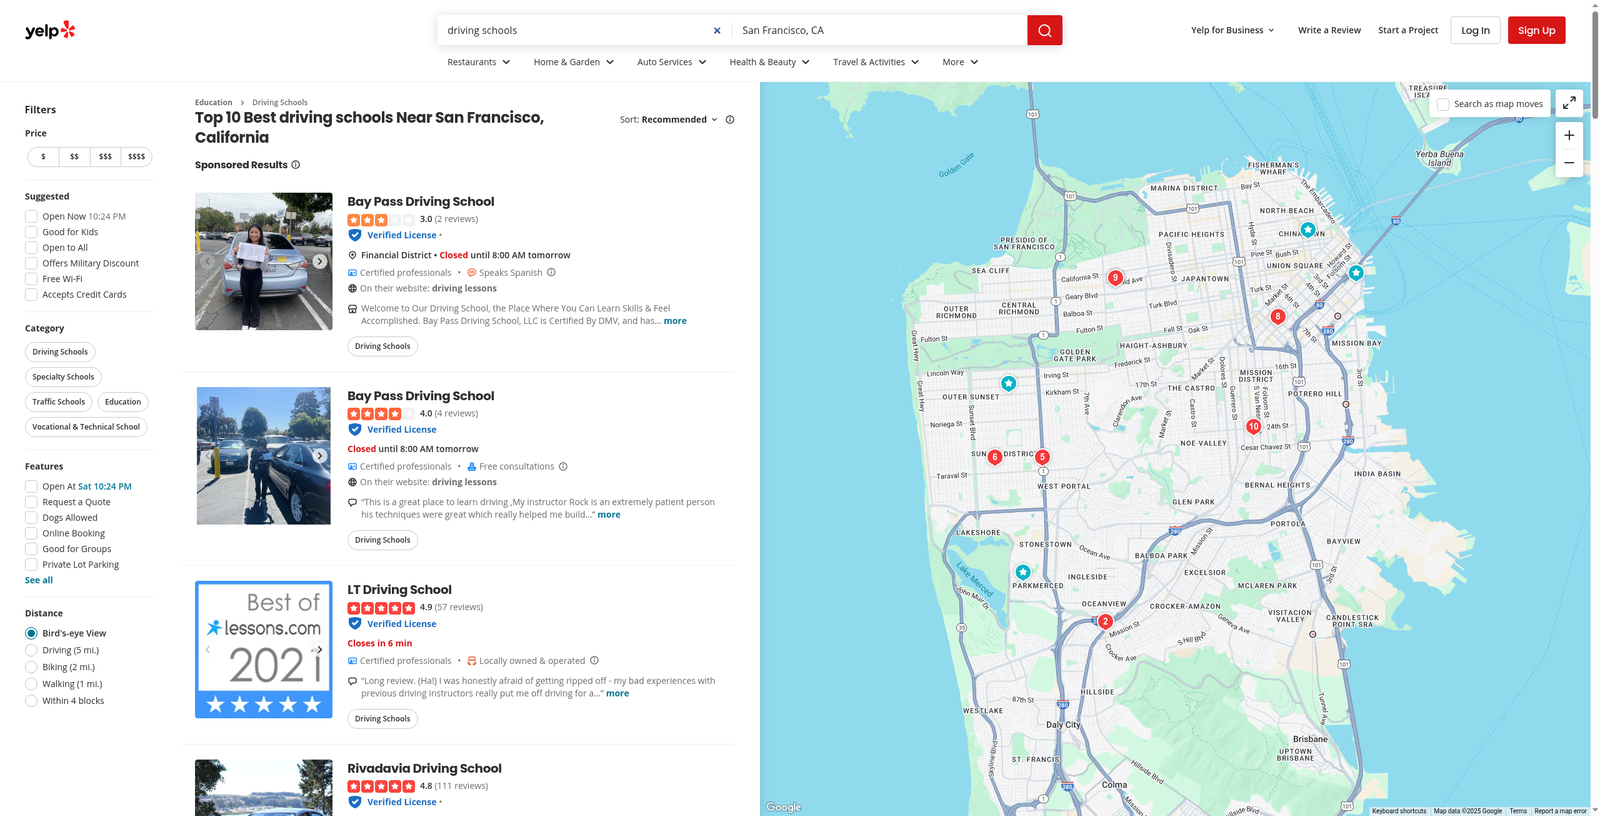This screenshot has width=1600, height=816.
Task: Click the Yelp logo
Action: pos(50,30)
